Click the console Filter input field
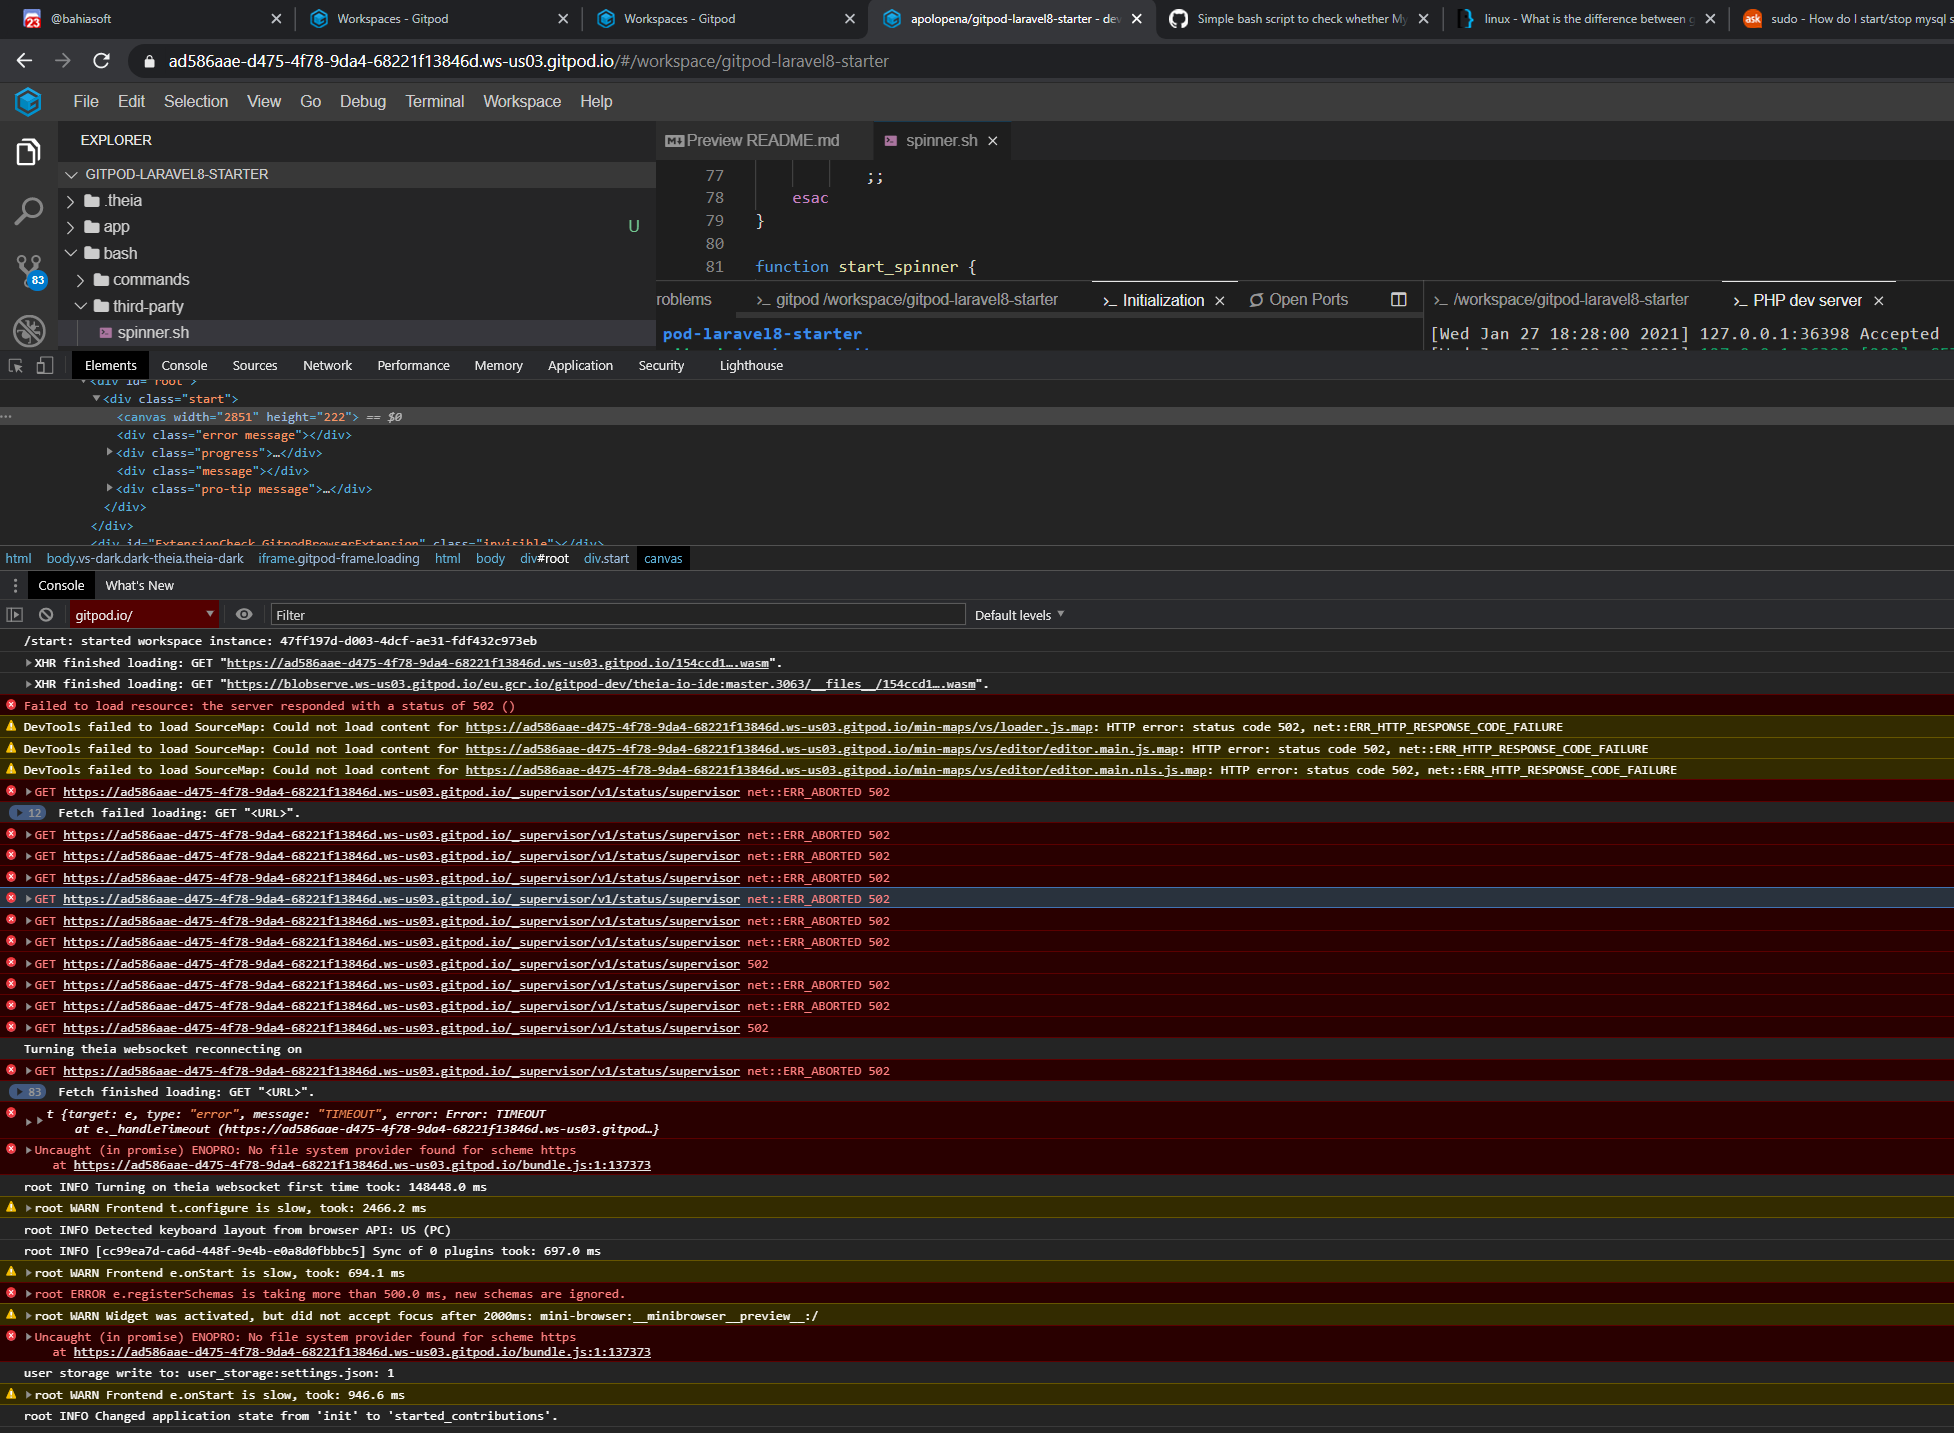The width and height of the screenshot is (1954, 1433). pyautogui.click(x=616, y=615)
